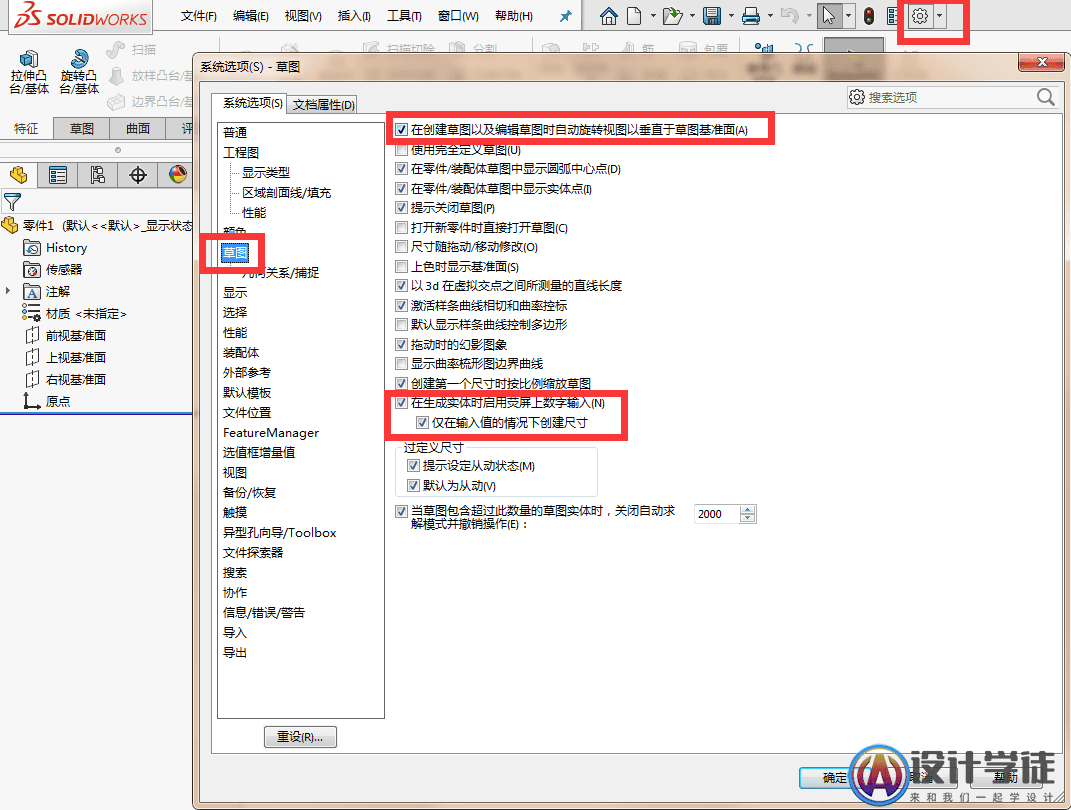The height and width of the screenshot is (810, 1071).
Task: Select 几何关系/捕捉 category in options list
Action: tap(281, 273)
